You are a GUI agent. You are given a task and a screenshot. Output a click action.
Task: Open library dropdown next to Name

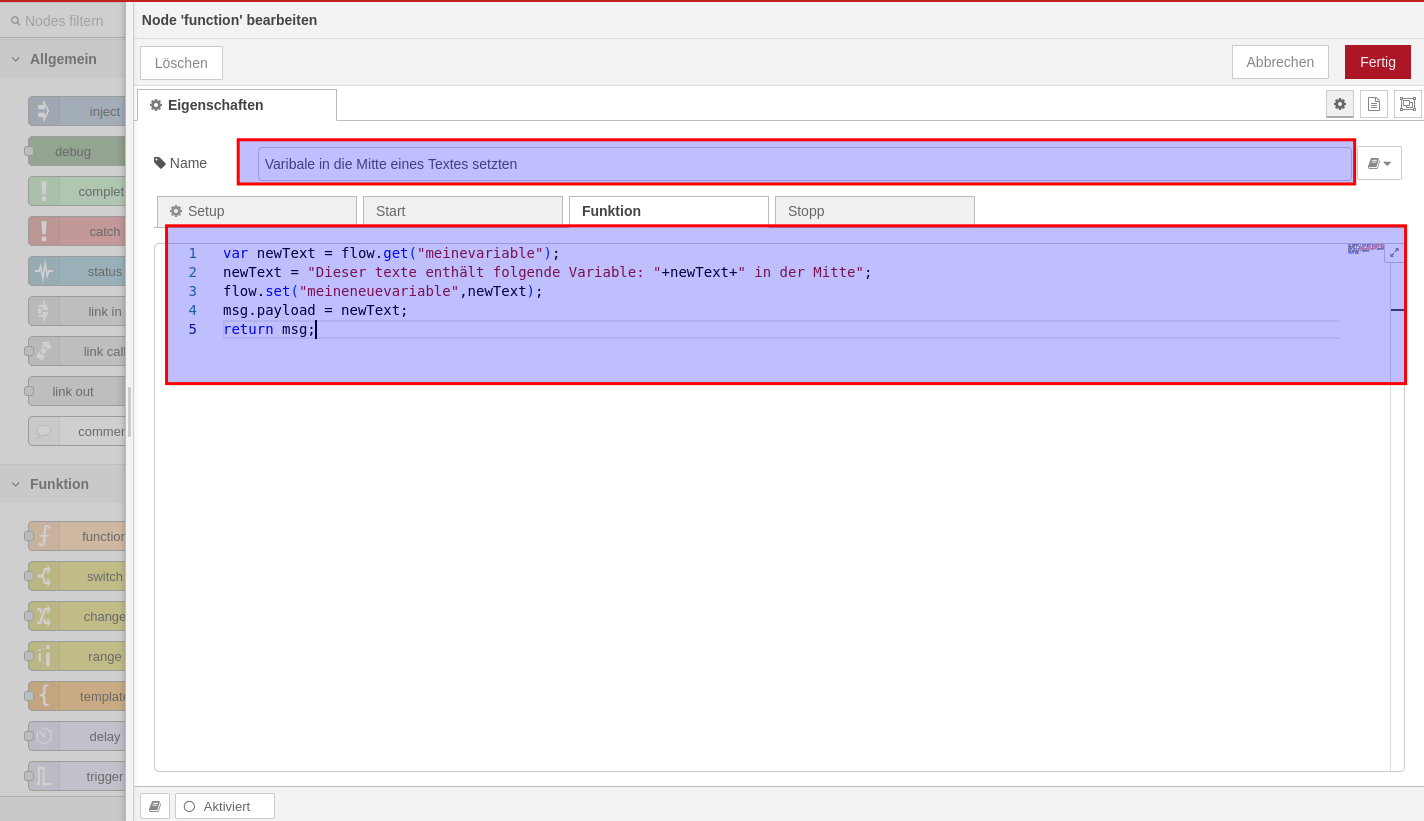pos(1379,163)
